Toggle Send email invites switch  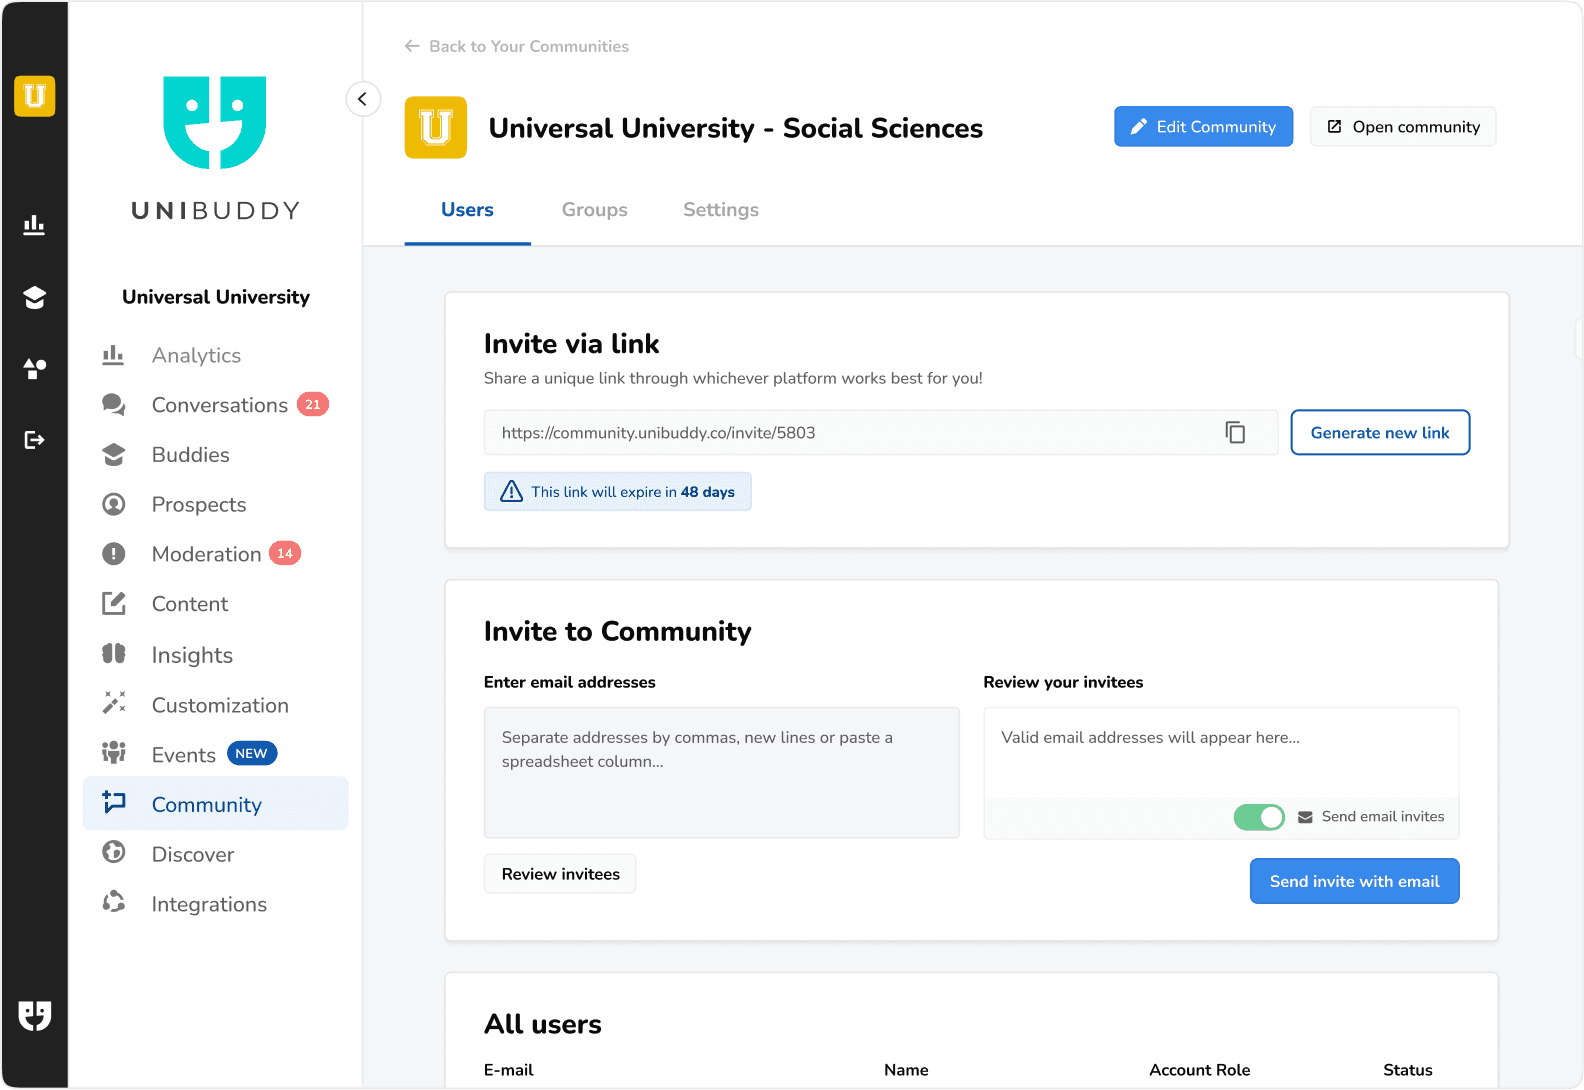[1259, 817]
